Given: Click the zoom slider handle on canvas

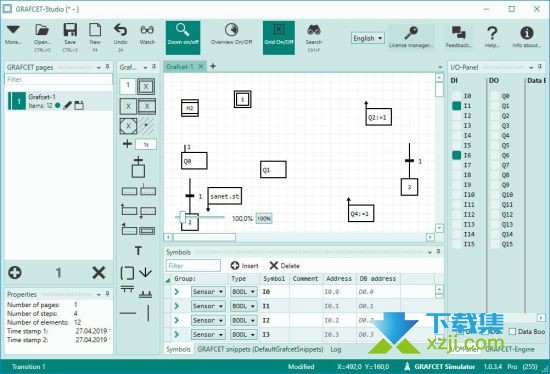Looking at the screenshot, I should (x=182, y=217).
